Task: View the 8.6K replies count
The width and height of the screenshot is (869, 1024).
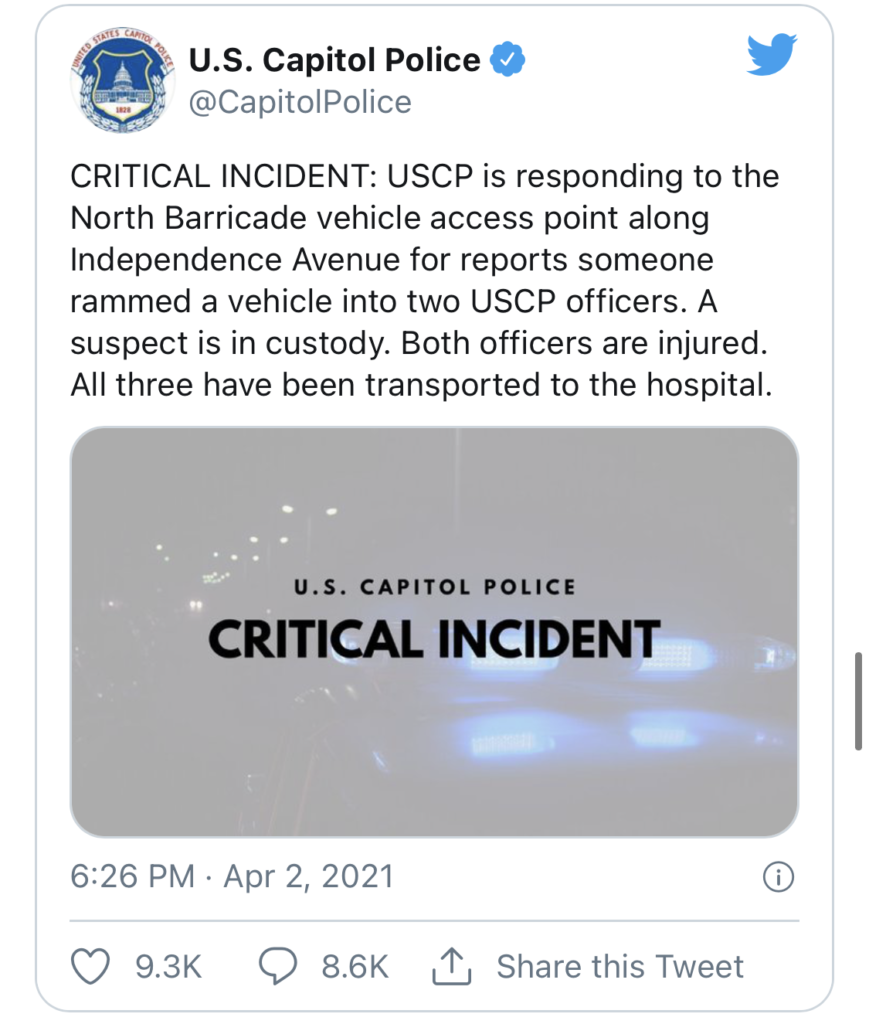Action: pyautogui.click(x=355, y=967)
